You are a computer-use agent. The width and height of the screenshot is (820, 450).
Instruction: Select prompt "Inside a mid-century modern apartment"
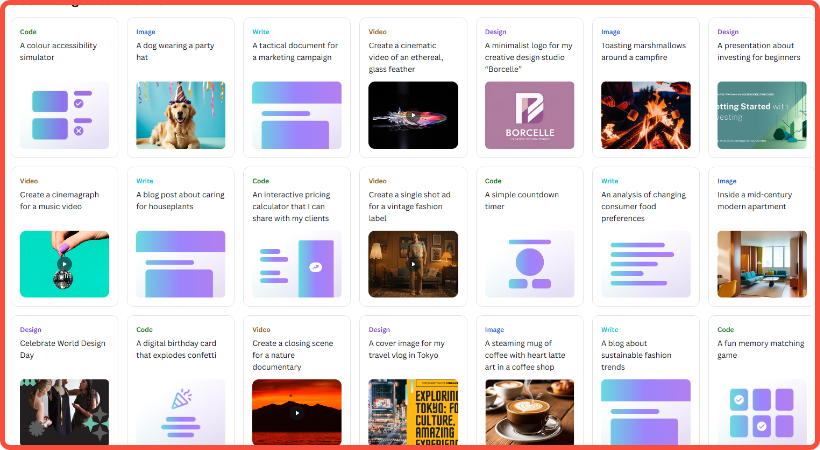coord(755,200)
